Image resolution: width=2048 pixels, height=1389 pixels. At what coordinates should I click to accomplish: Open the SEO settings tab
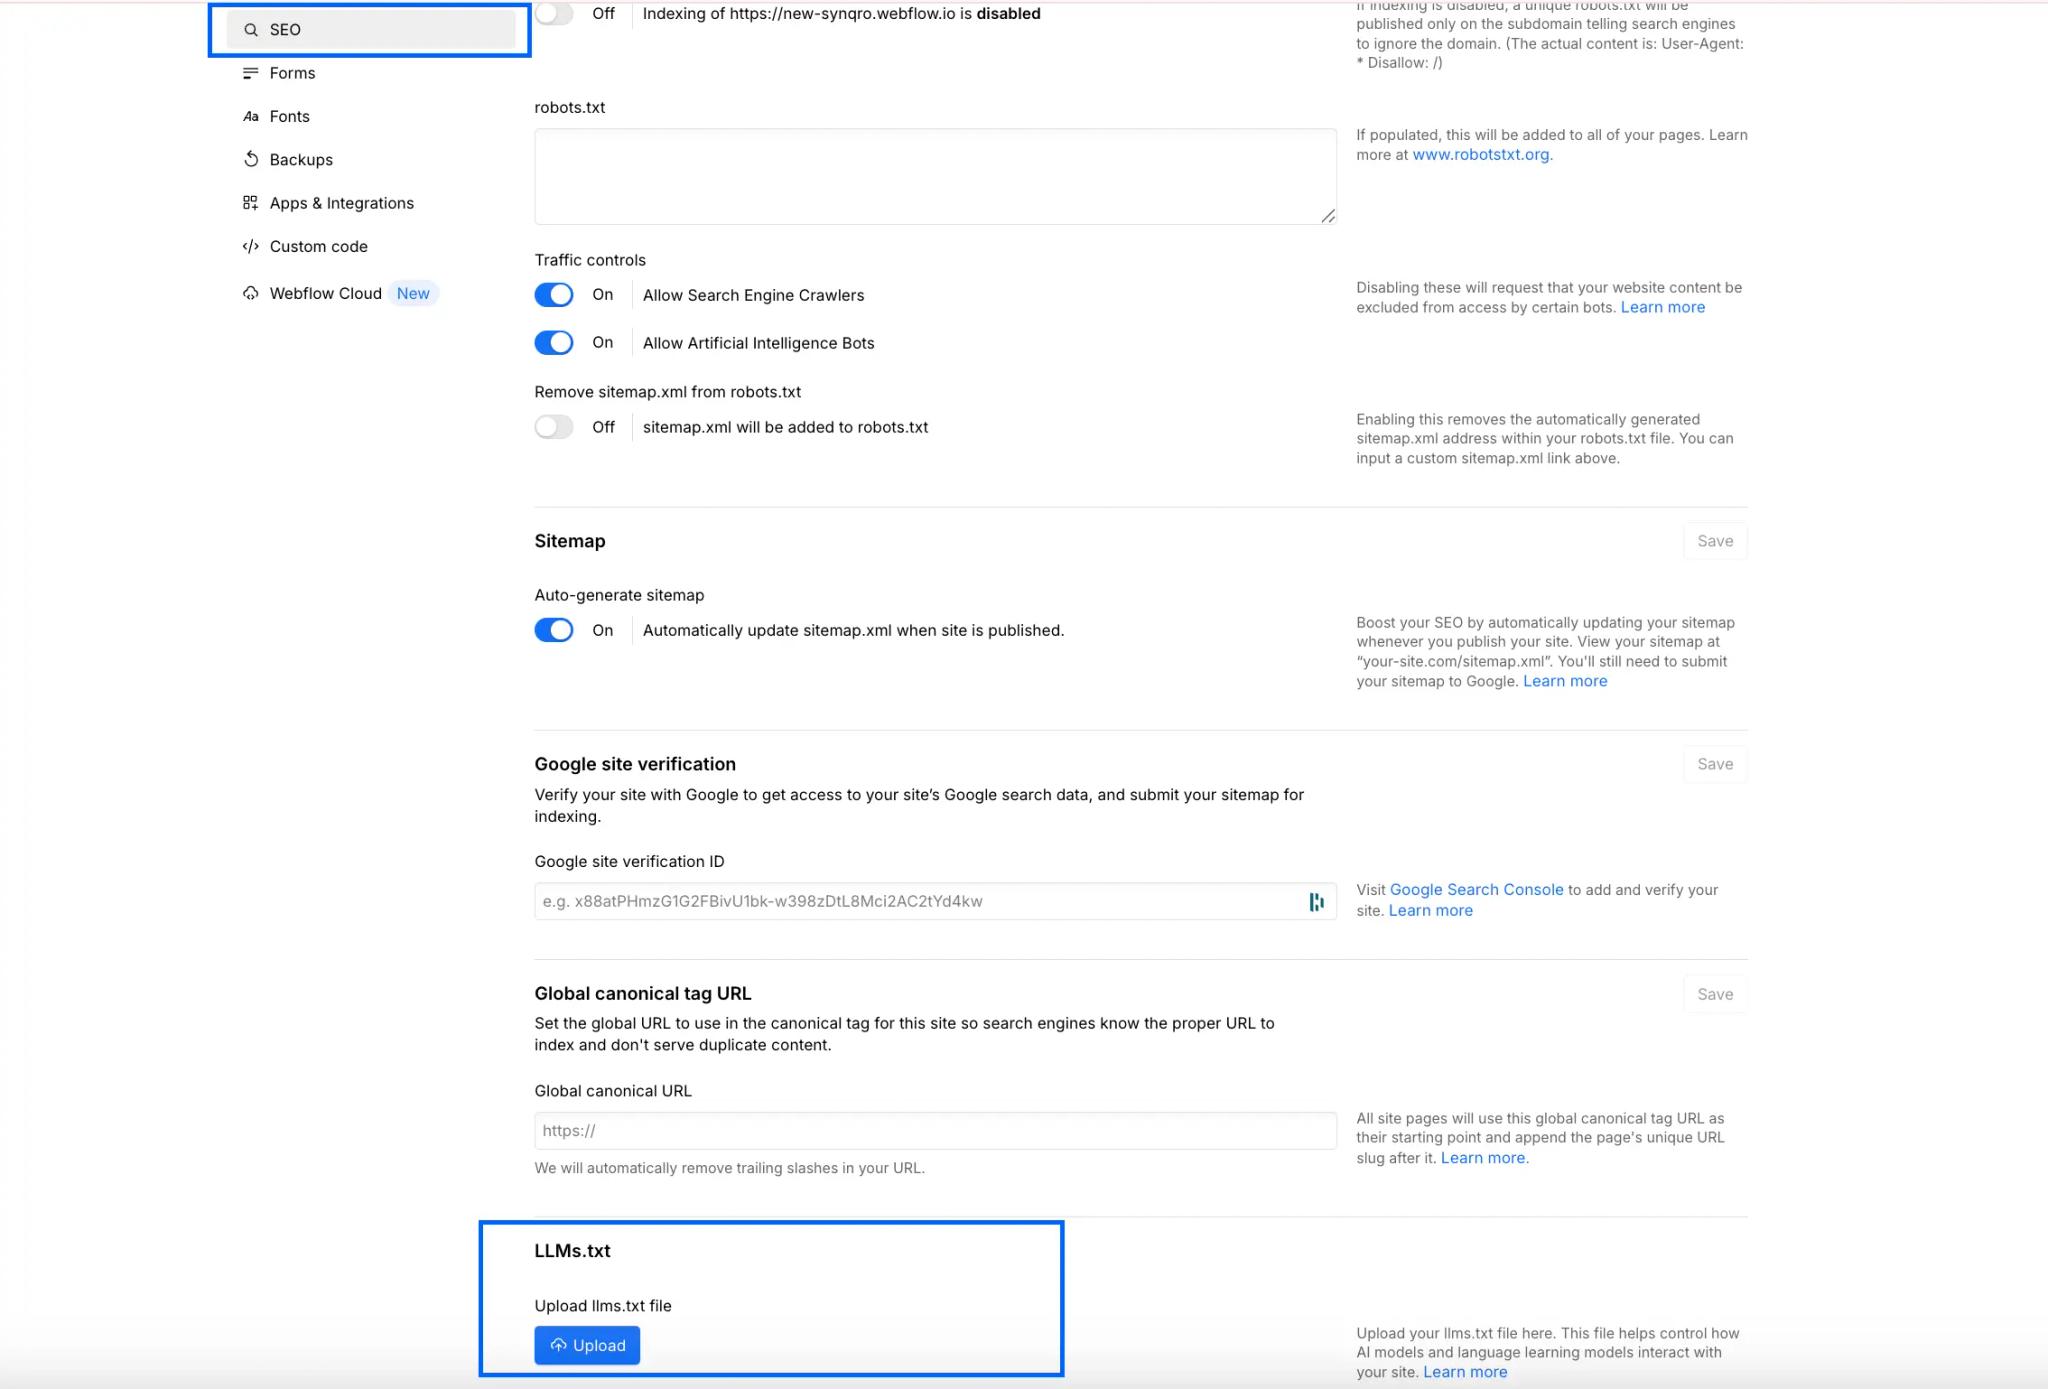(371, 30)
